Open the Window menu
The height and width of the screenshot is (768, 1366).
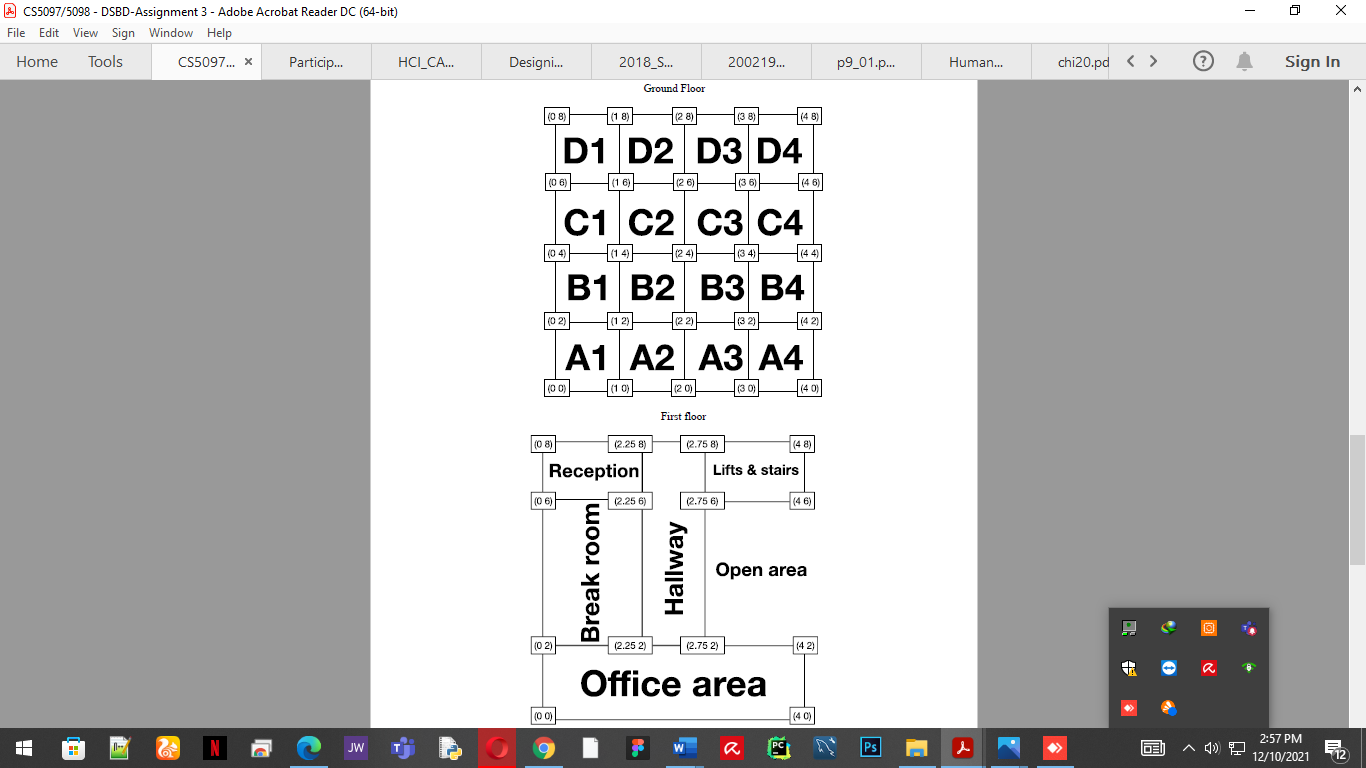(171, 32)
